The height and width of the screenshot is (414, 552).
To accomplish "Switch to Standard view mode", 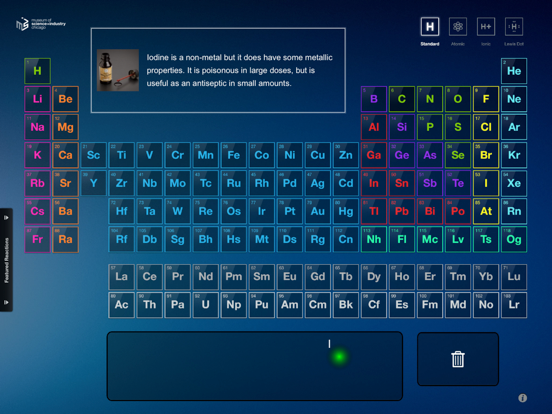I will coord(429,27).
